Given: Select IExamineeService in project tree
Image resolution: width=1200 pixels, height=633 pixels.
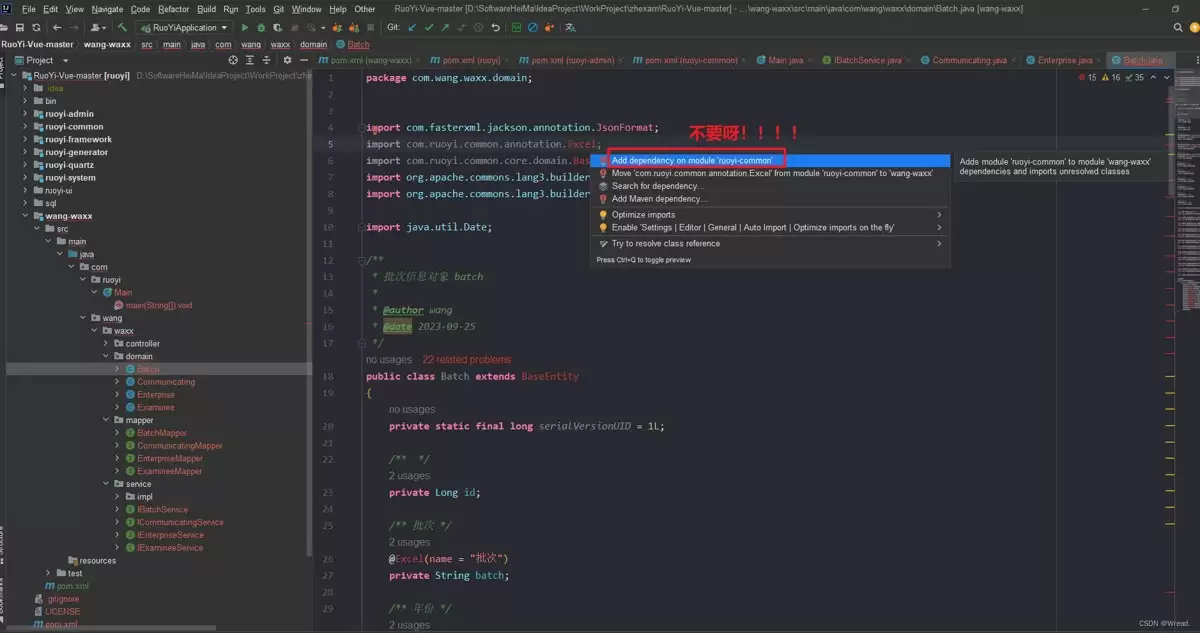Looking at the screenshot, I should [170, 548].
